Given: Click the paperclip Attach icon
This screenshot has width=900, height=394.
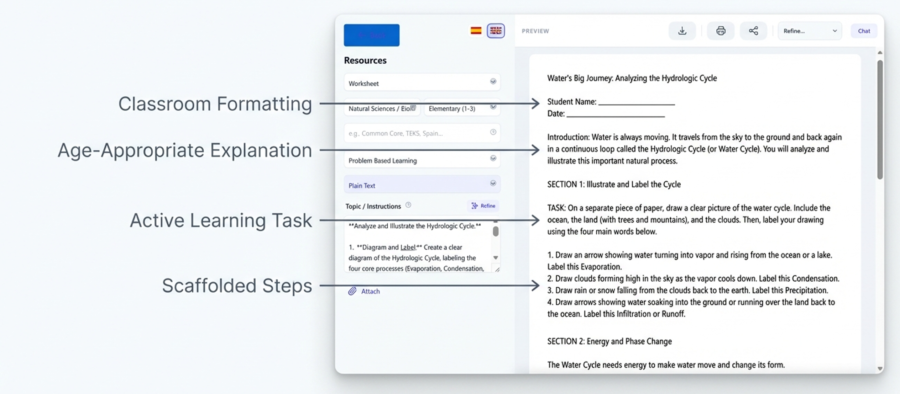Looking at the screenshot, I should [x=352, y=291].
